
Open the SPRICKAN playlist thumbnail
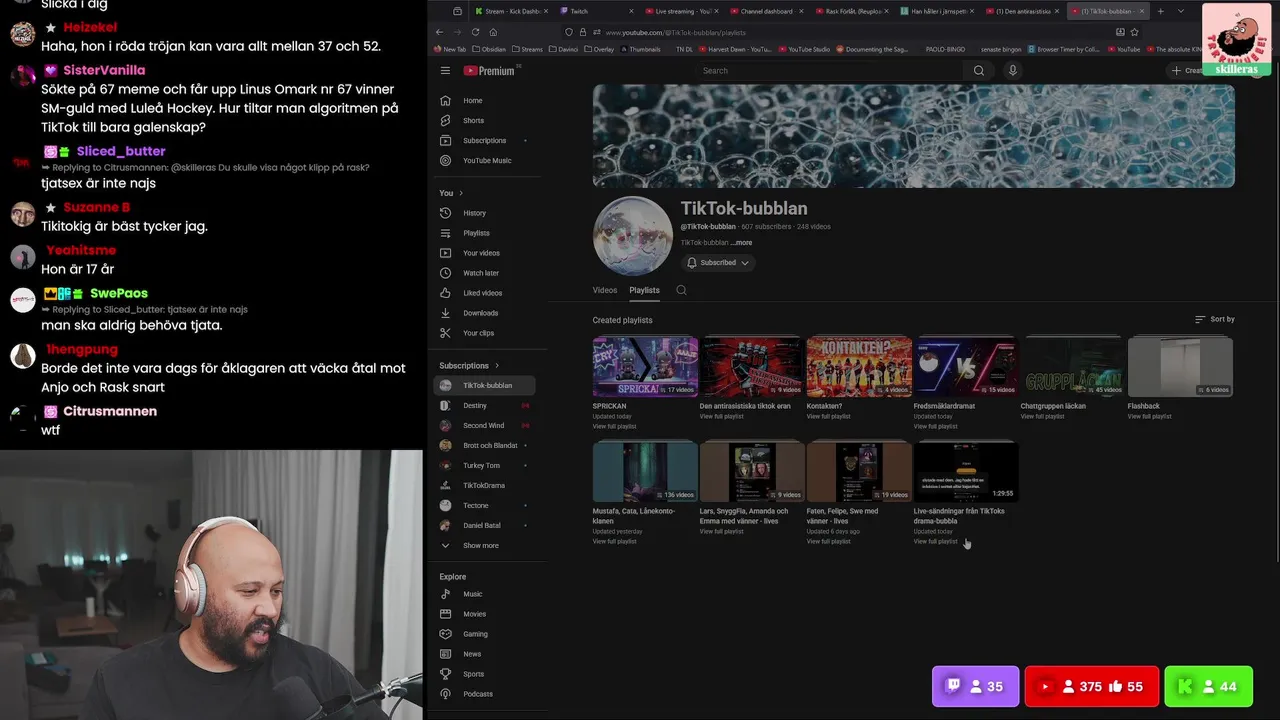645,367
